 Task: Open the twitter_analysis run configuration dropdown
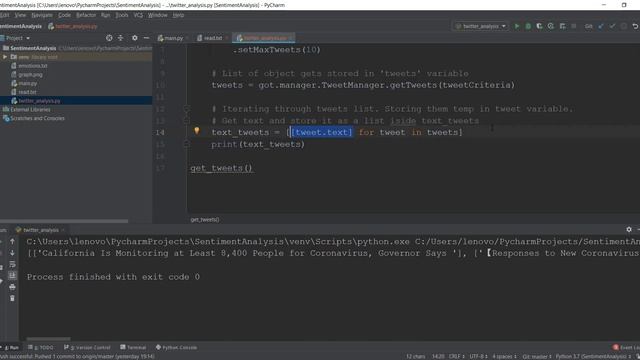click(x=480, y=26)
